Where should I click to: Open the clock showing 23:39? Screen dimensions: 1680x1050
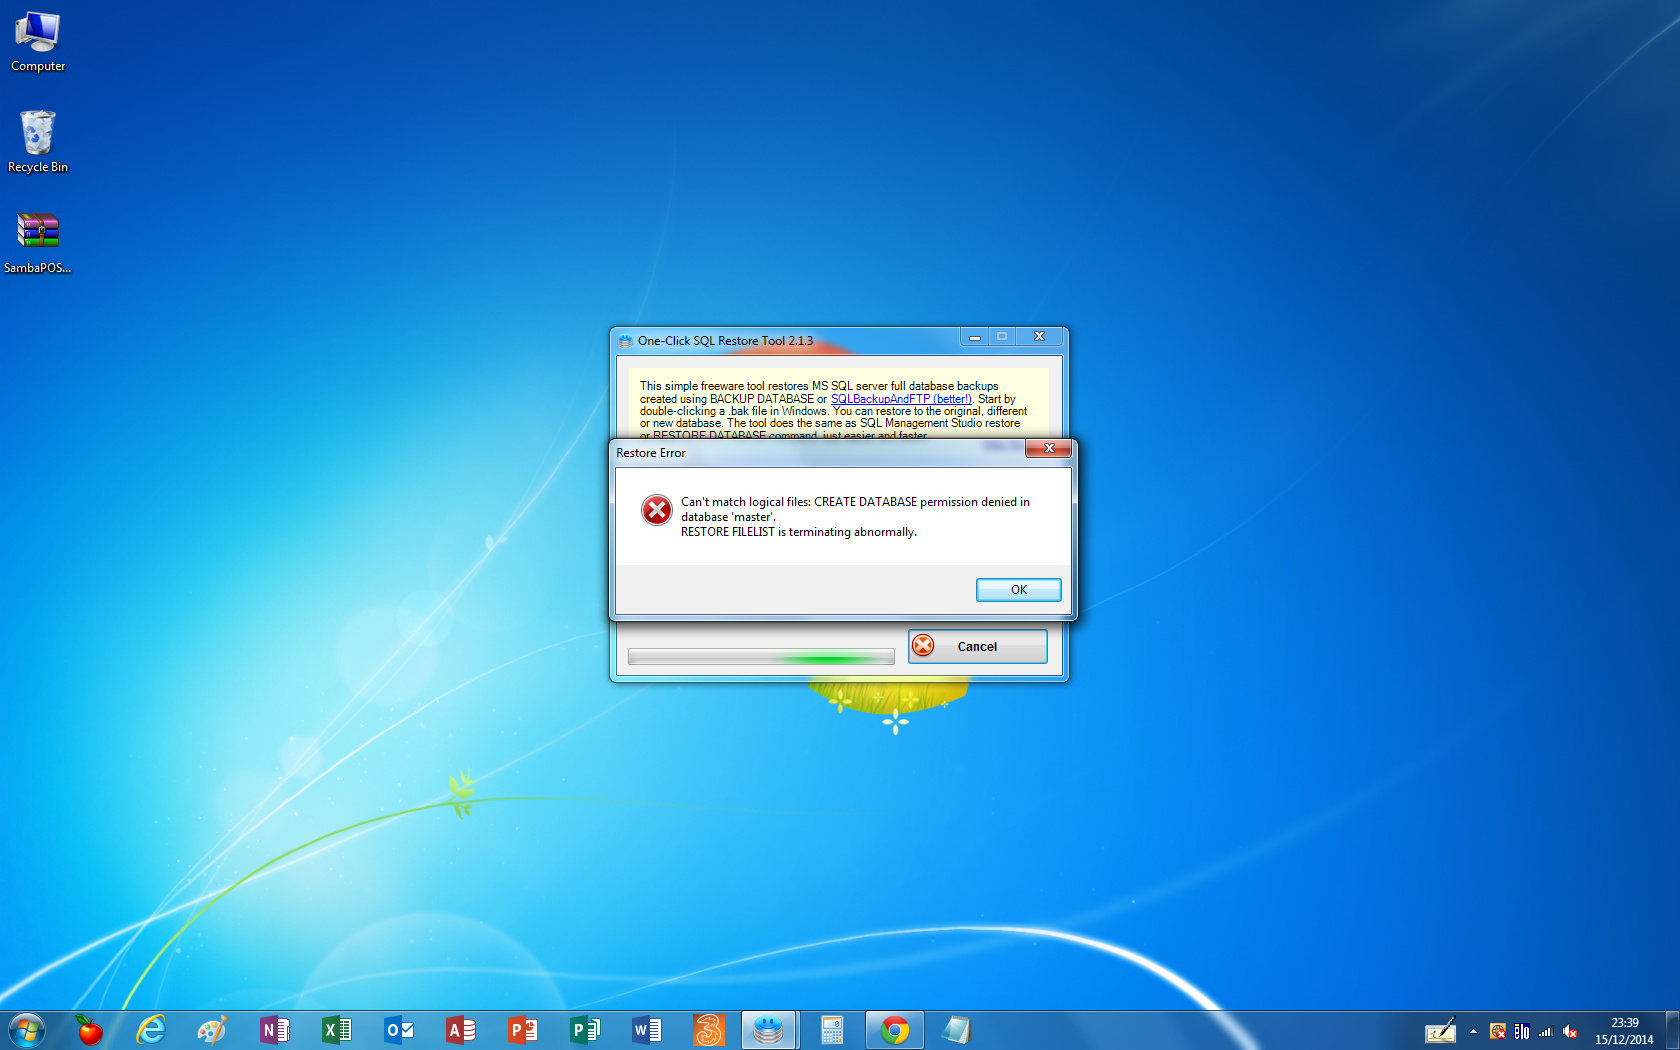[1624, 1031]
